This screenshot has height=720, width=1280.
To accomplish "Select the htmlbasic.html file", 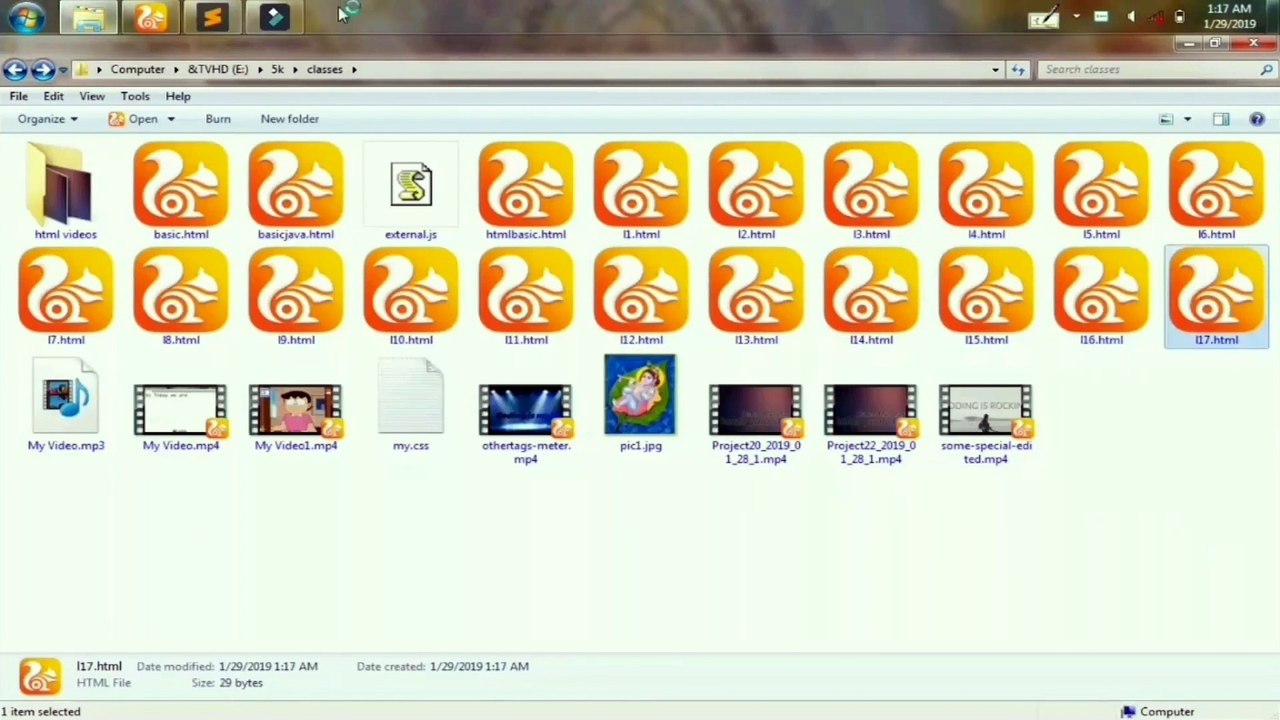I will coord(526,192).
